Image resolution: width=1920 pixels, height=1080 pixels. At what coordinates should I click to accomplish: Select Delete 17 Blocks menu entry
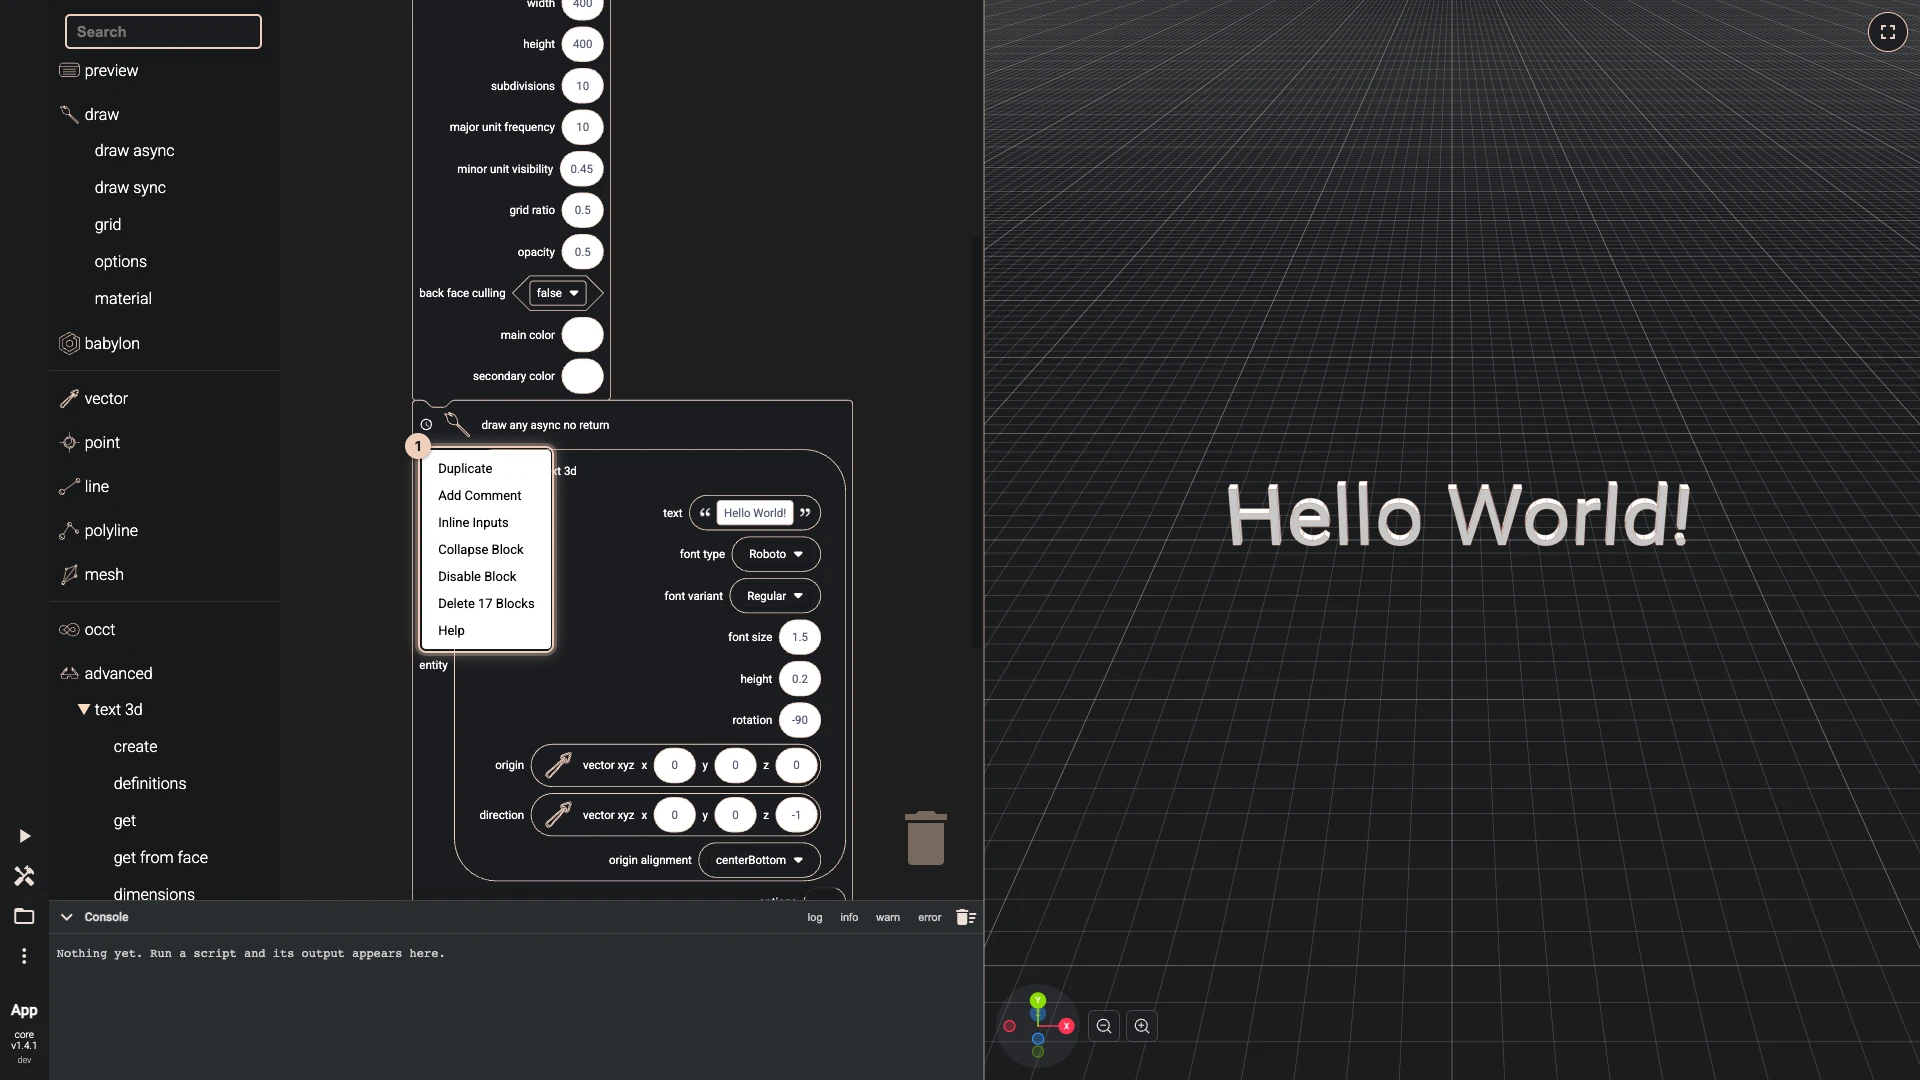[x=486, y=604]
